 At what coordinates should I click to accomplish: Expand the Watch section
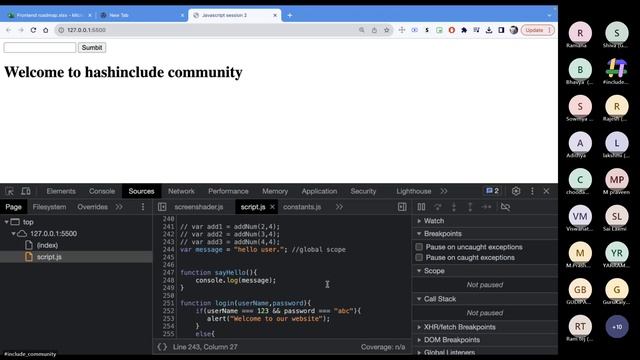[419, 221]
